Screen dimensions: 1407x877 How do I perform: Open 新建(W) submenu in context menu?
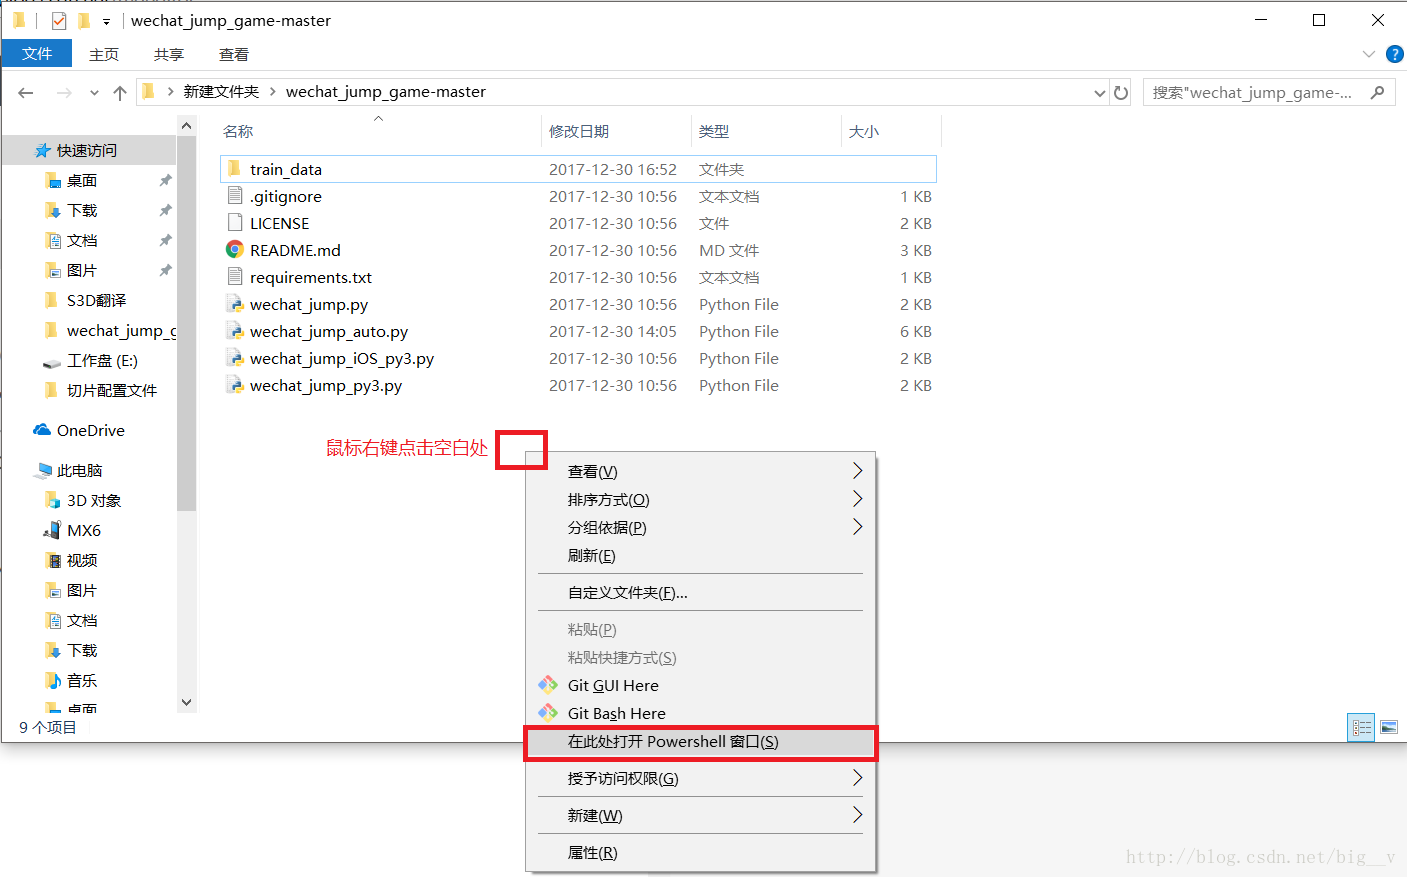(x=700, y=815)
